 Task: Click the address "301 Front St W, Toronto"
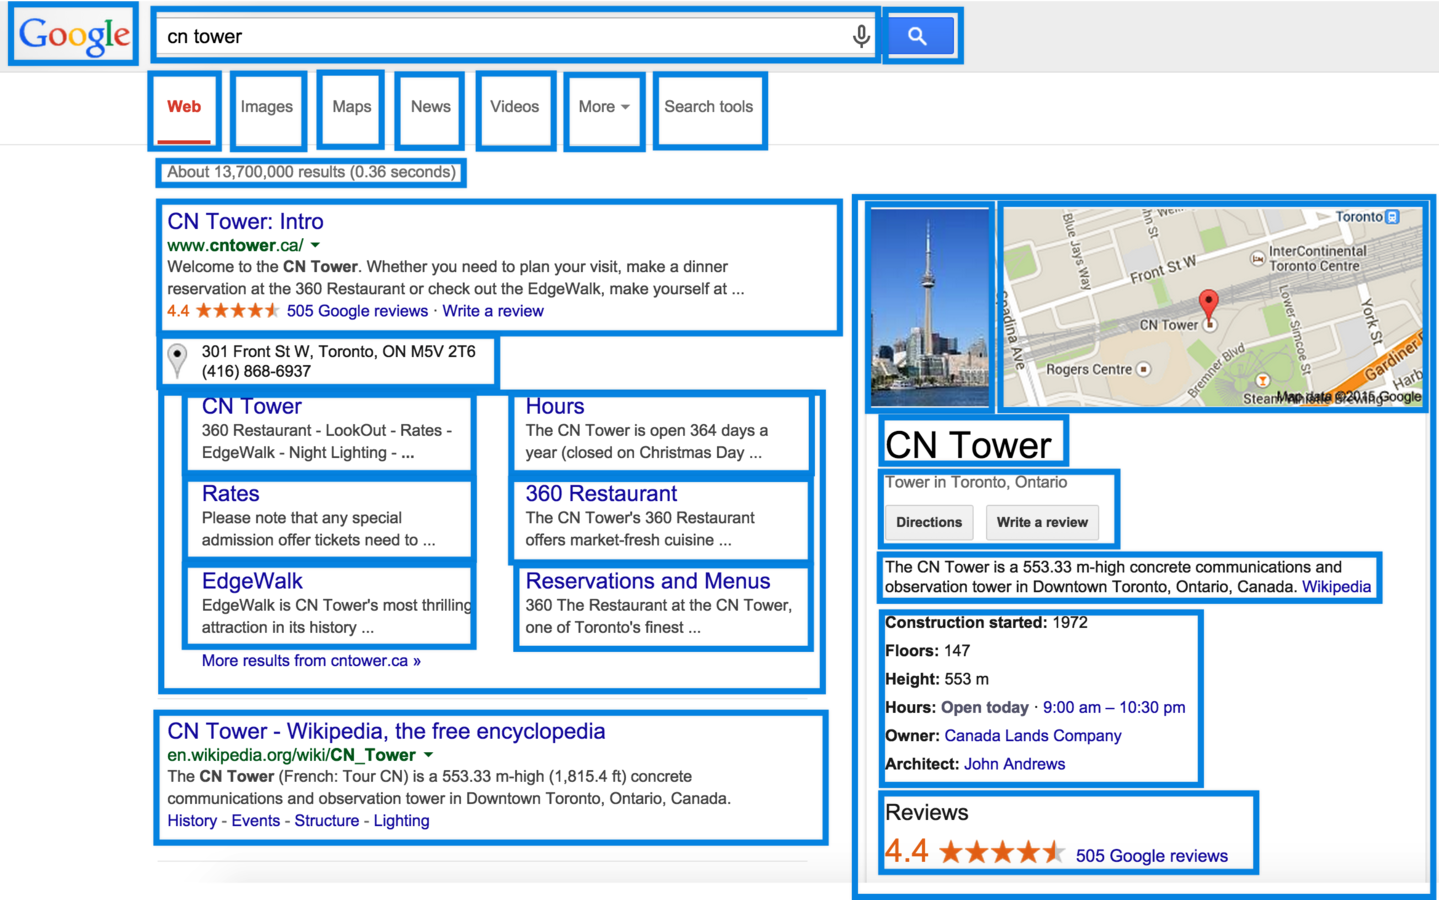(x=339, y=351)
